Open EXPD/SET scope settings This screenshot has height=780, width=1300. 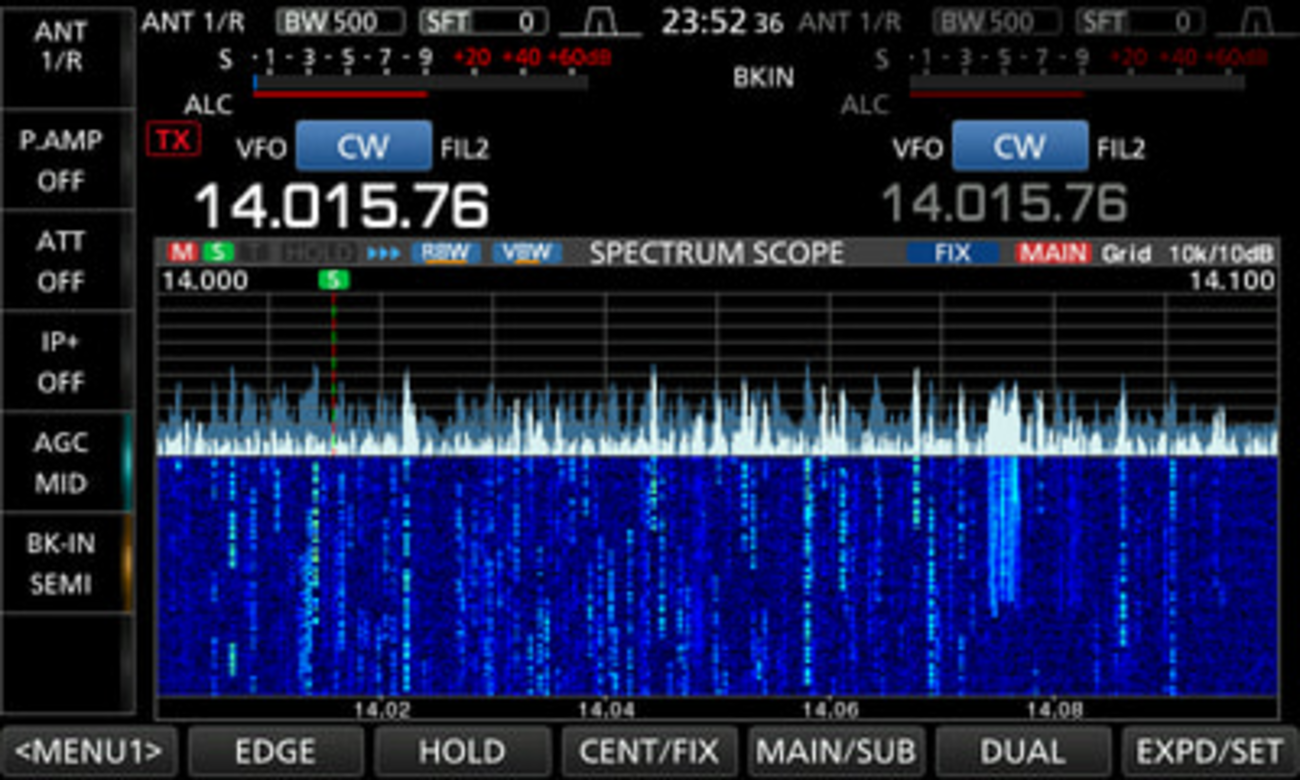tap(1210, 752)
